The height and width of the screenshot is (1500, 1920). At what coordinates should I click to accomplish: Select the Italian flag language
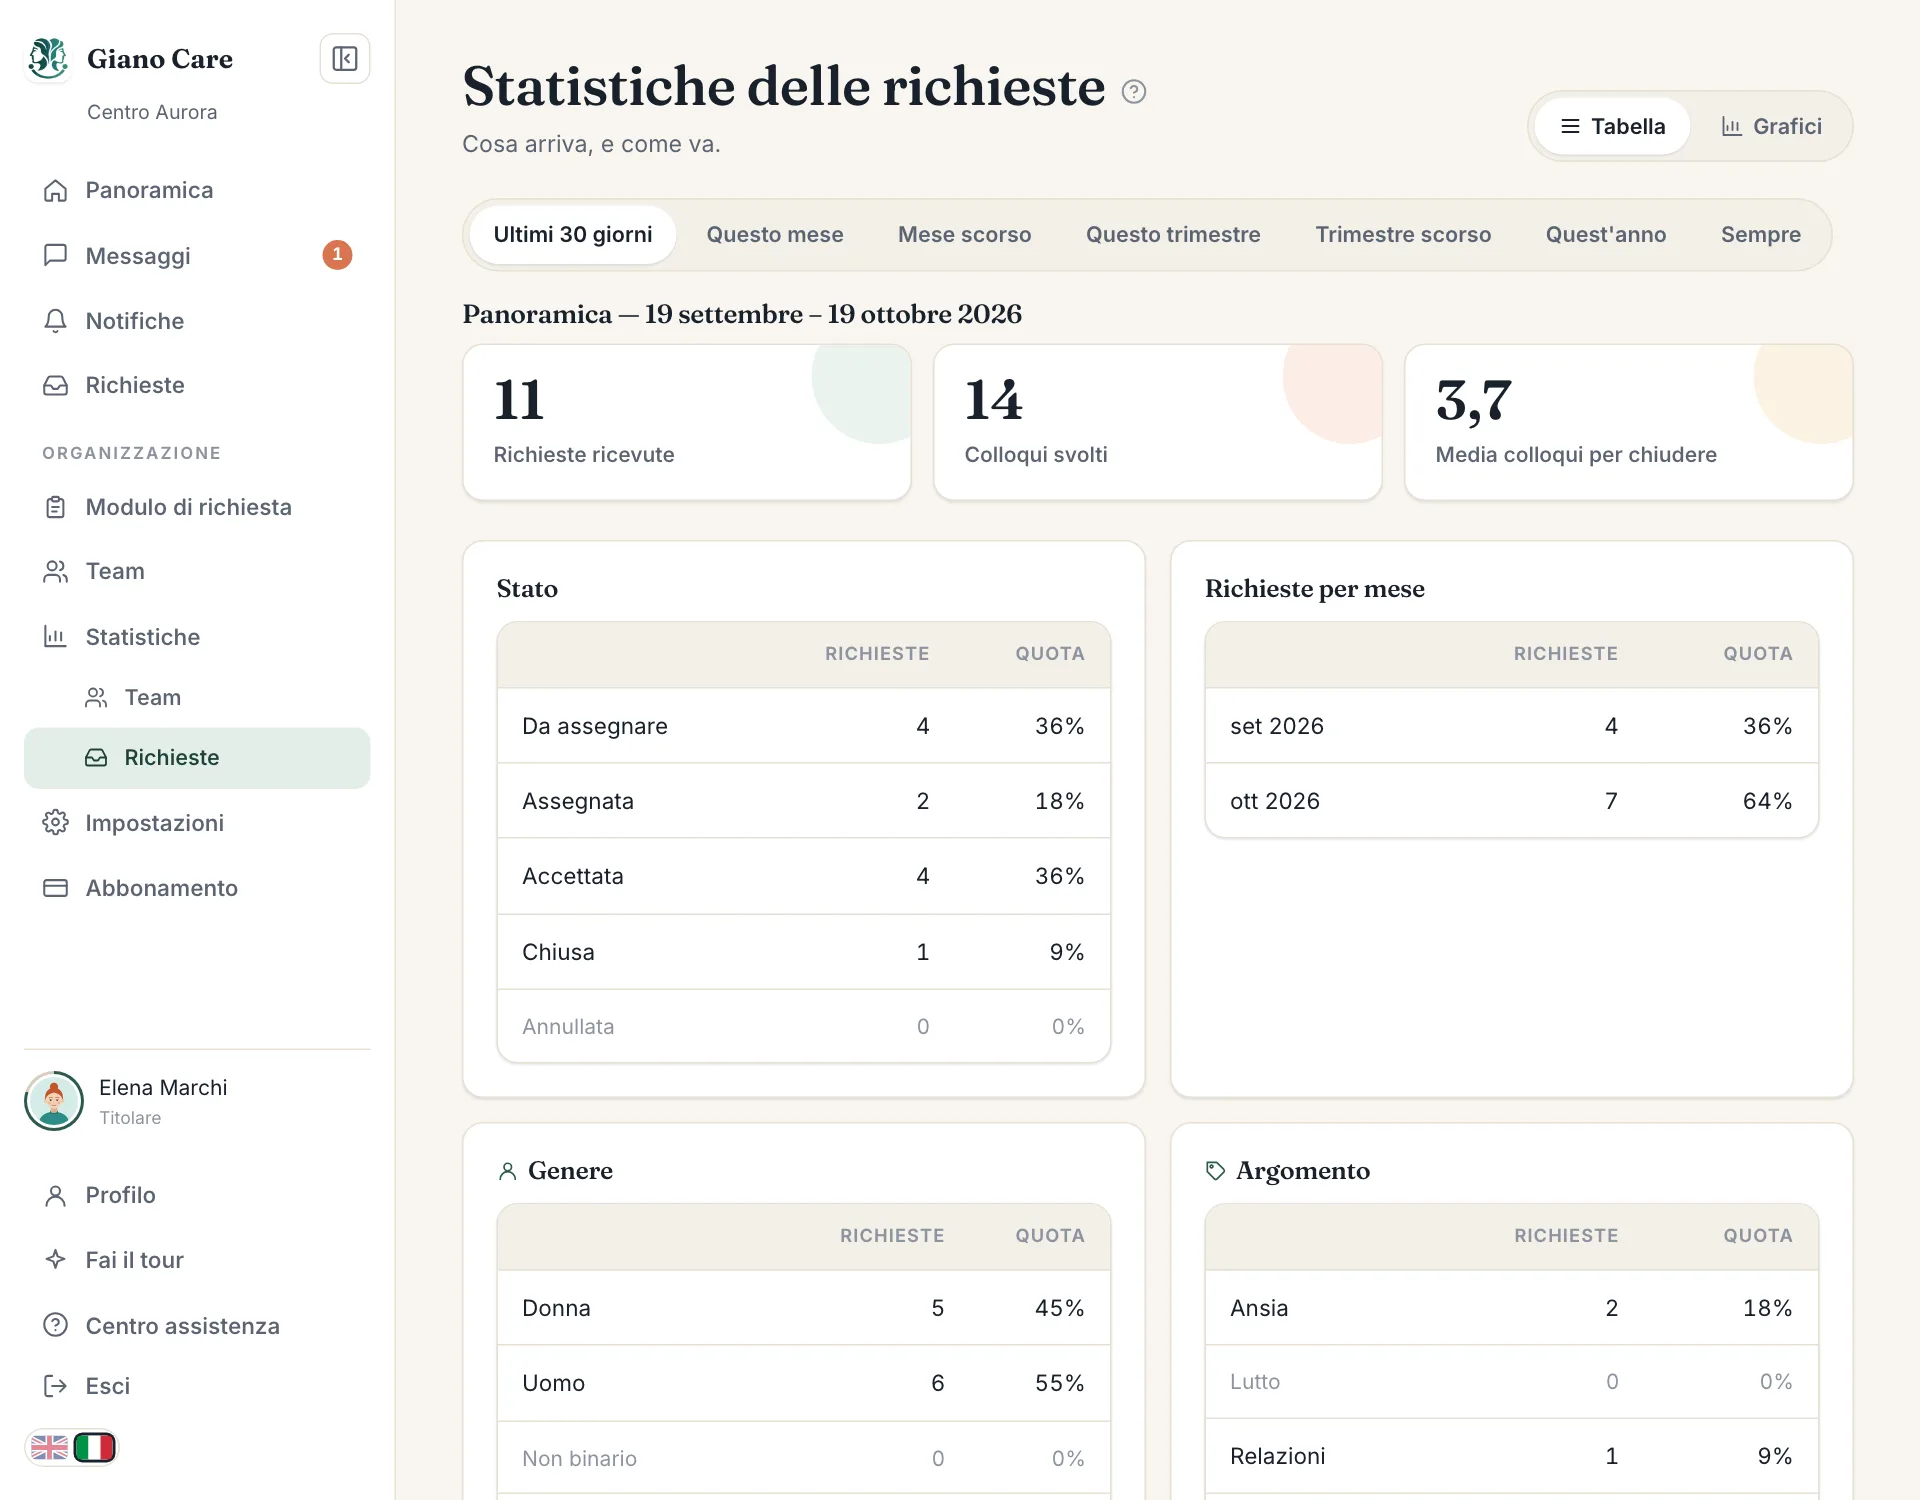pos(95,1448)
